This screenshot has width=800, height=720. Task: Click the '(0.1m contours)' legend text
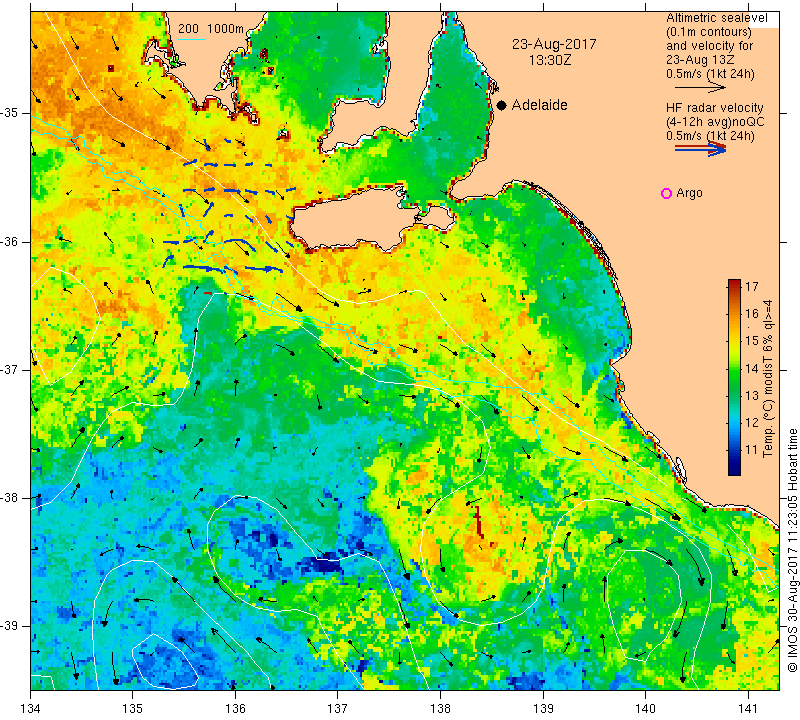point(709,32)
